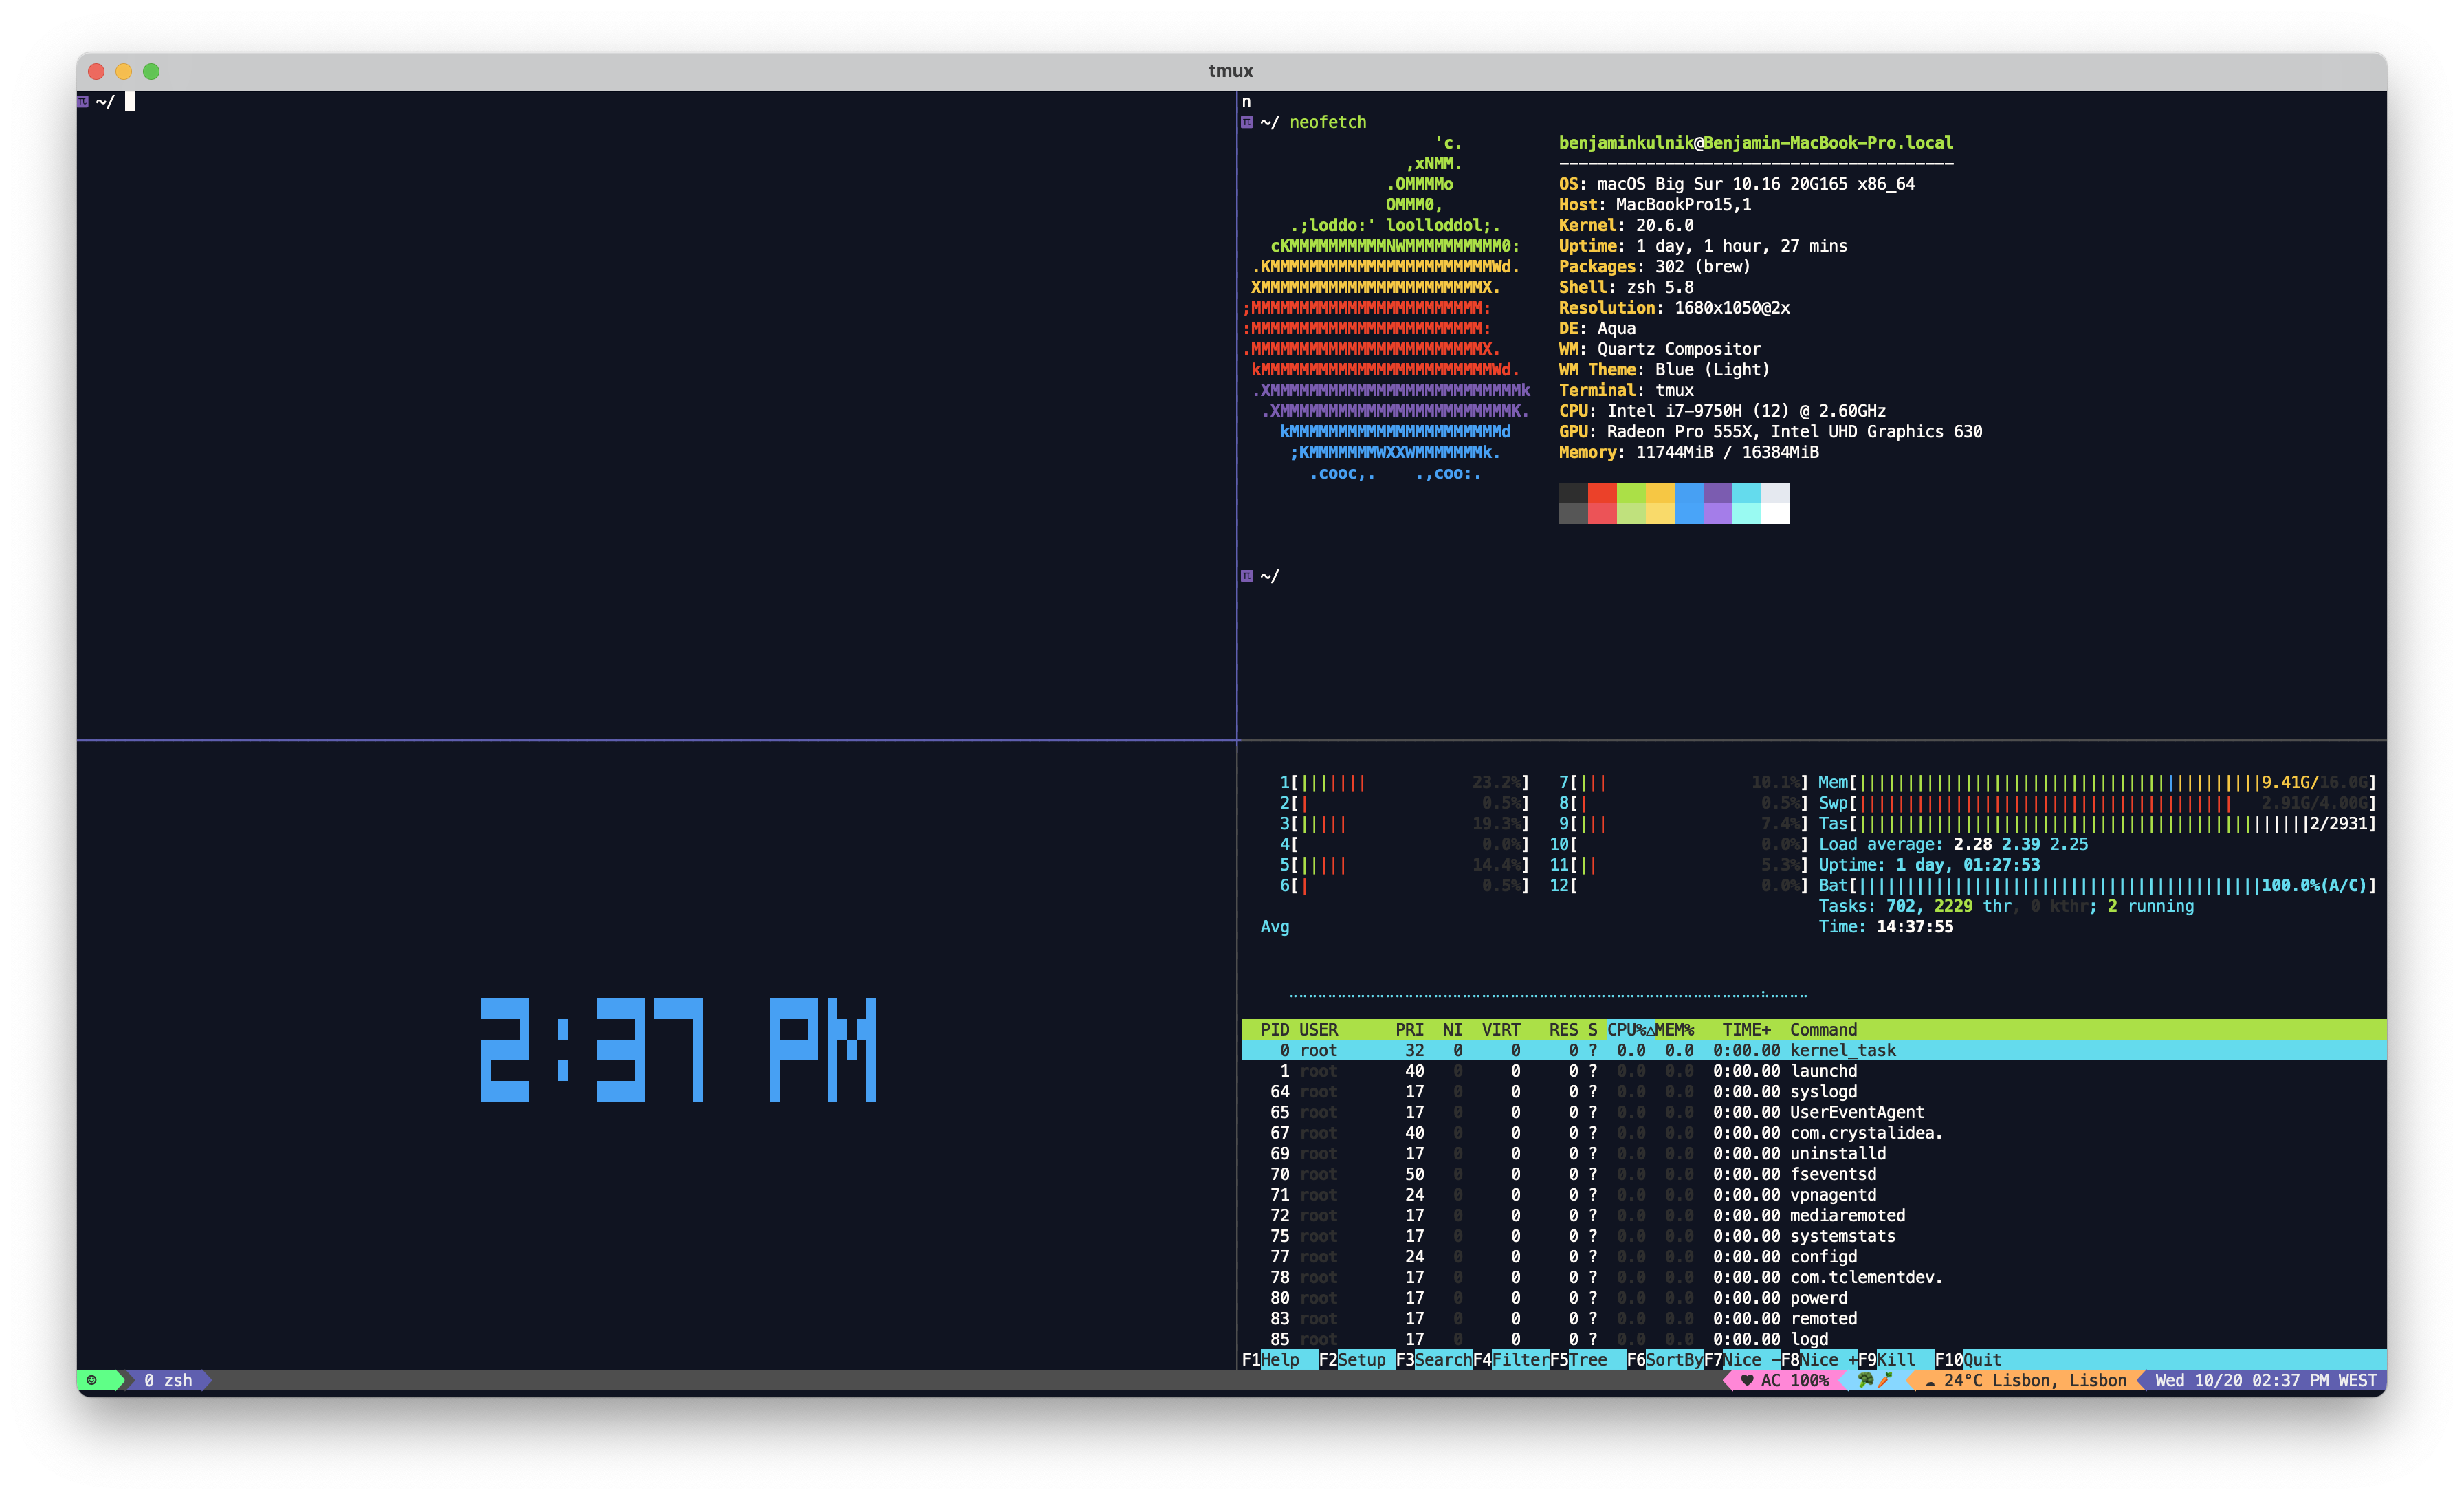Click F9 Kill in htop
Viewport: 2464px width, 1499px height.
1895,1359
